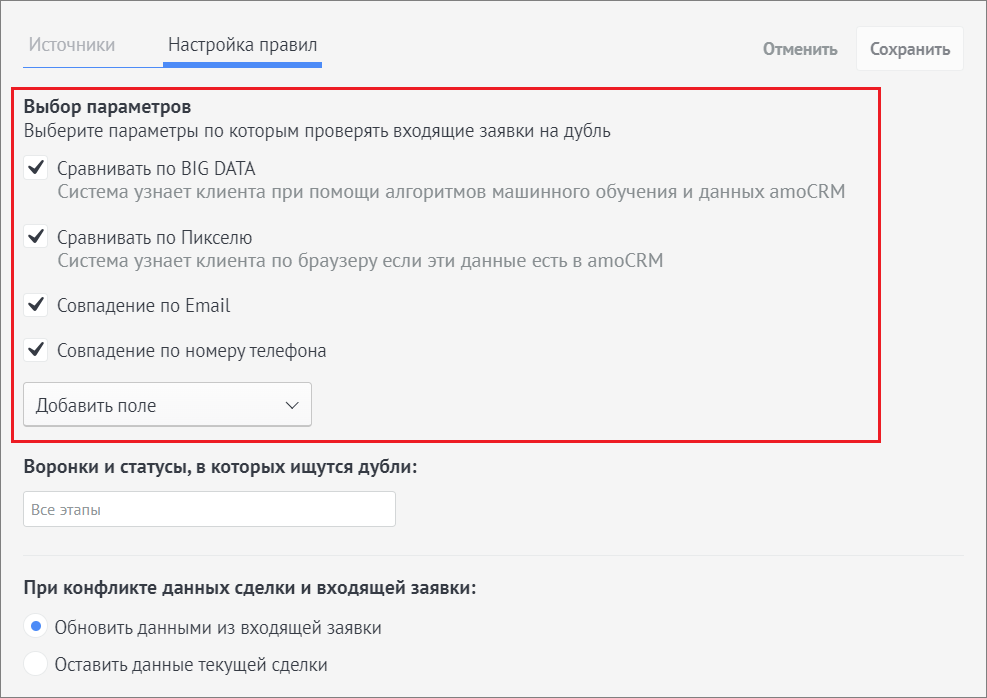The width and height of the screenshot is (987, 698).
Task: Select Оставить данные текущей сделки radio
Action: [36, 663]
